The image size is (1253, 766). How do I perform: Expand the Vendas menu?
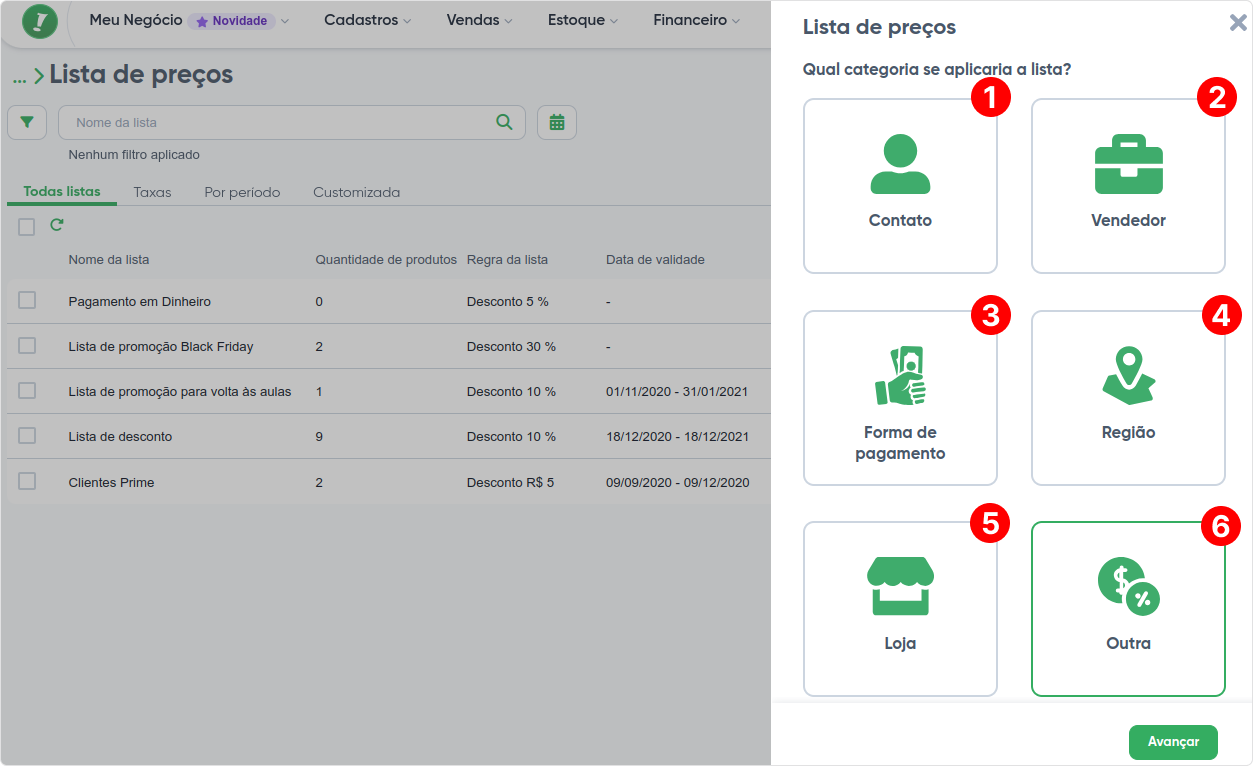pyautogui.click(x=479, y=20)
